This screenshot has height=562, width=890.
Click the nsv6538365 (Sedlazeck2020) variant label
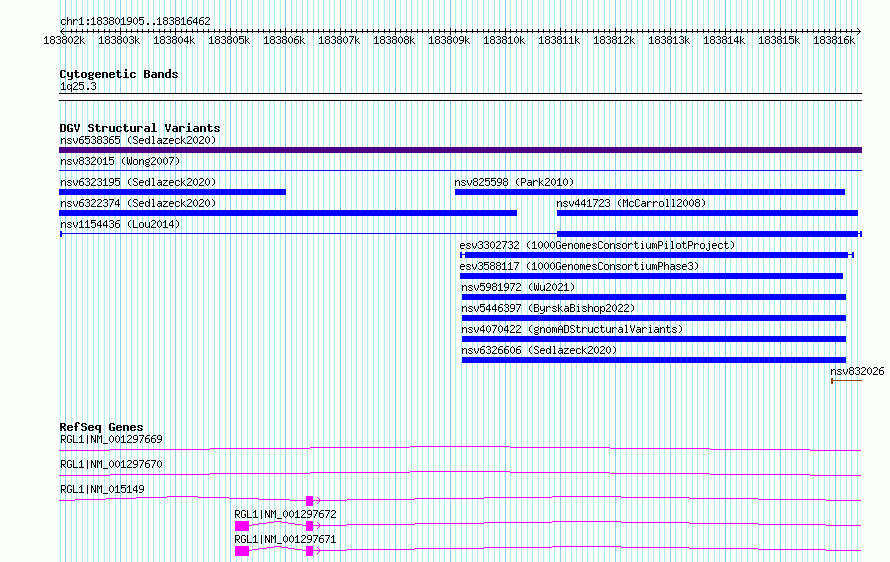pyautogui.click(x=138, y=140)
